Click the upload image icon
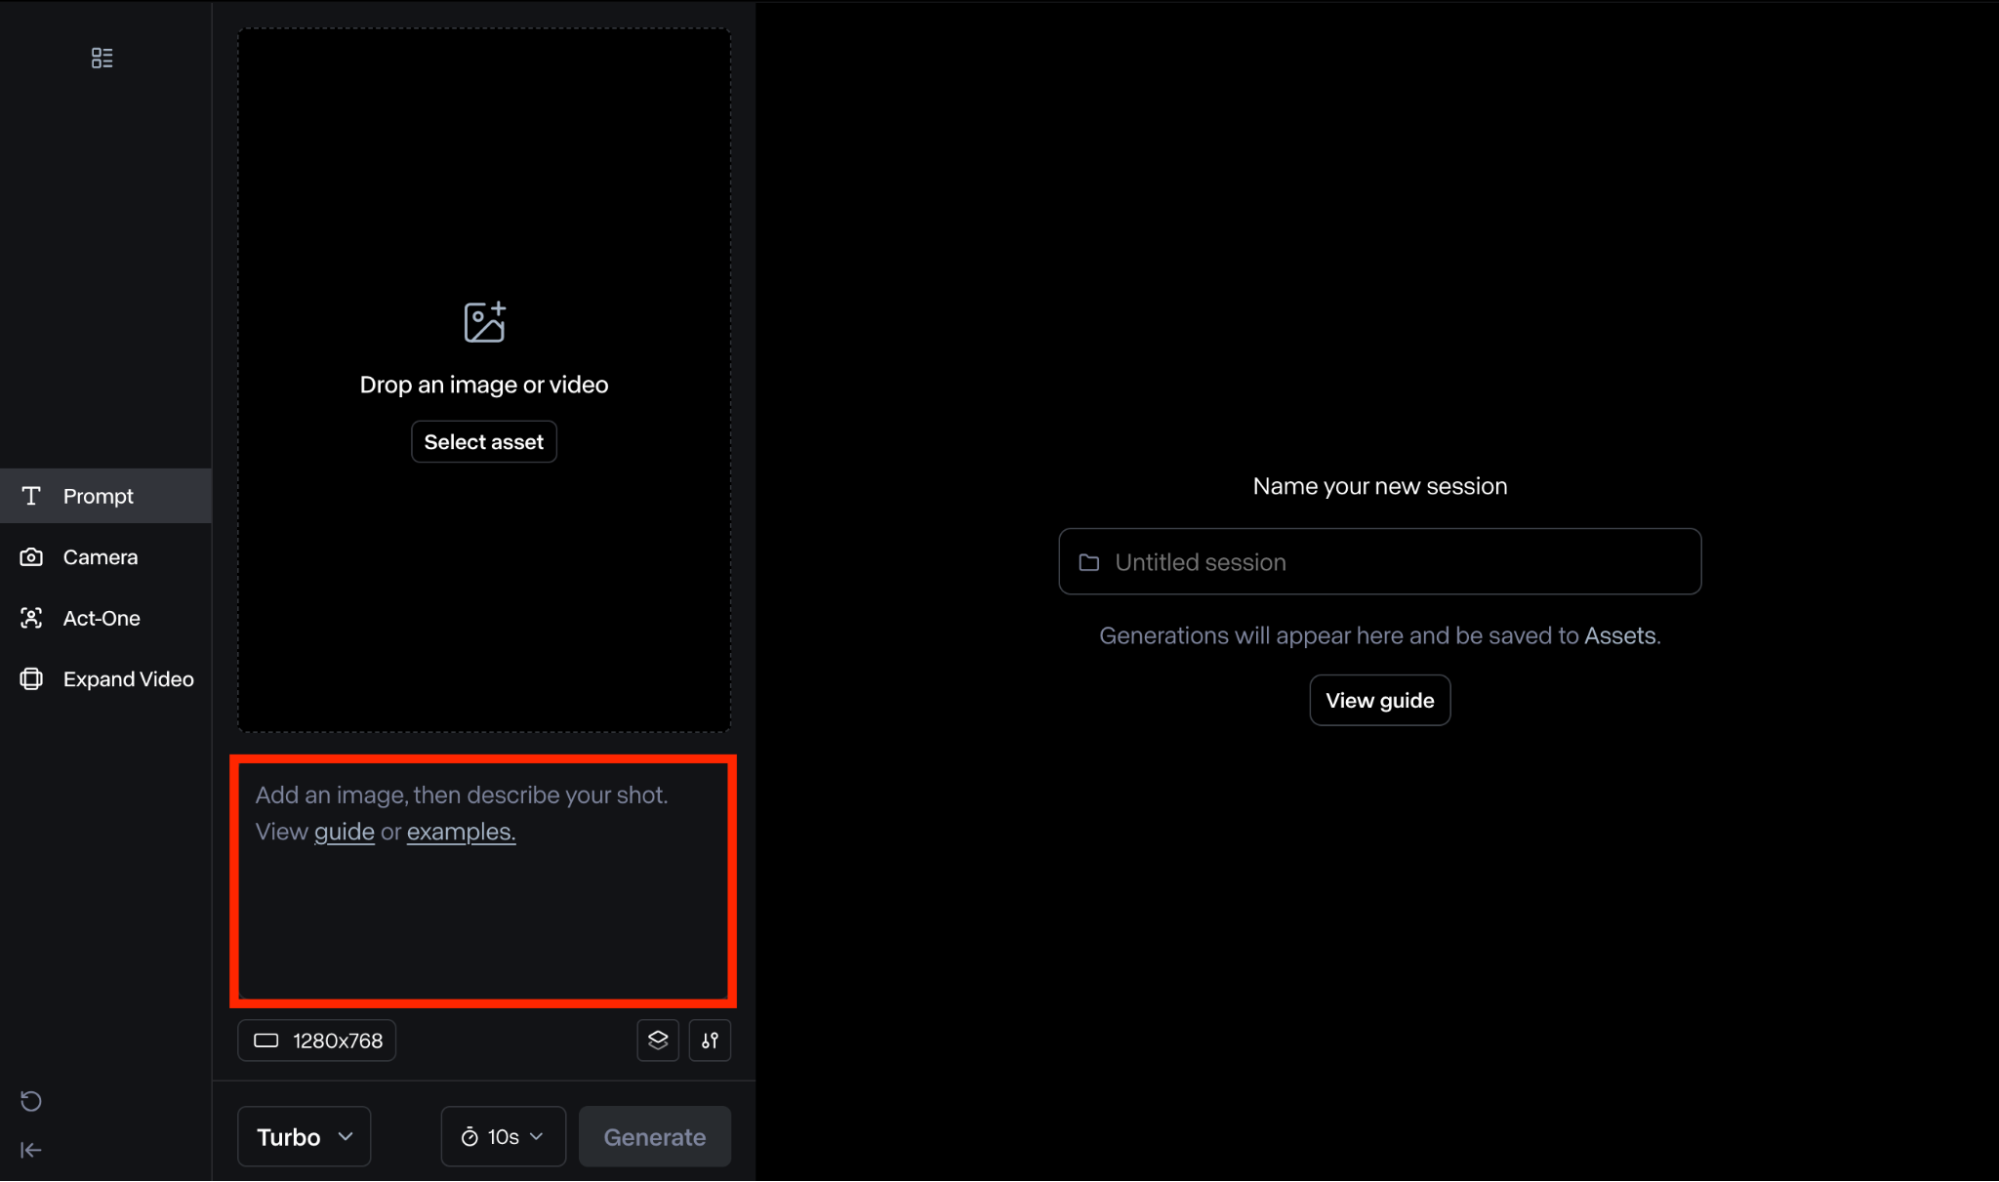Image resolution: width=1999 pixels, height=1182 pixels. point(483,321)
